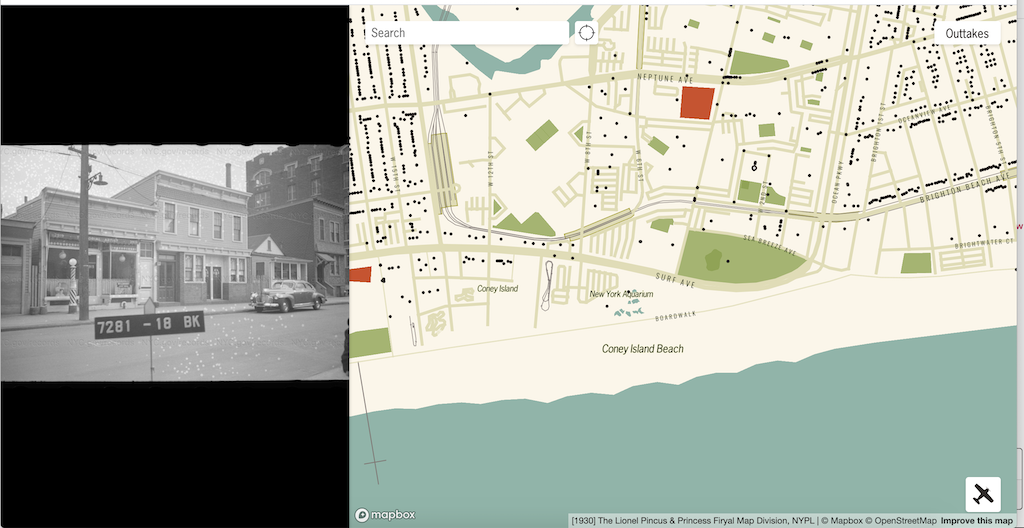Click the red block at map's left edge

tap(360, 274)
